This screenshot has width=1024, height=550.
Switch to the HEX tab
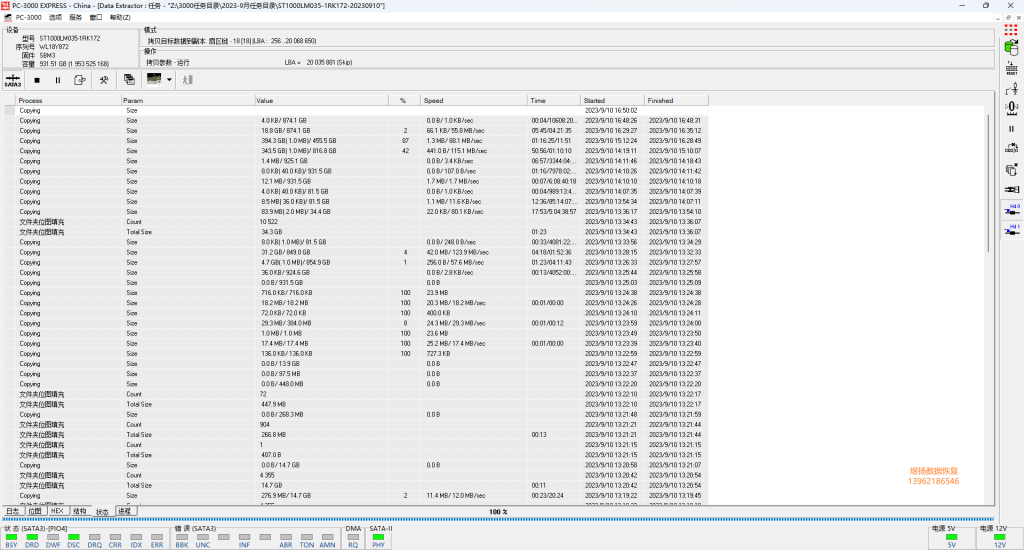pyautogui.click(x=57, y=511)
